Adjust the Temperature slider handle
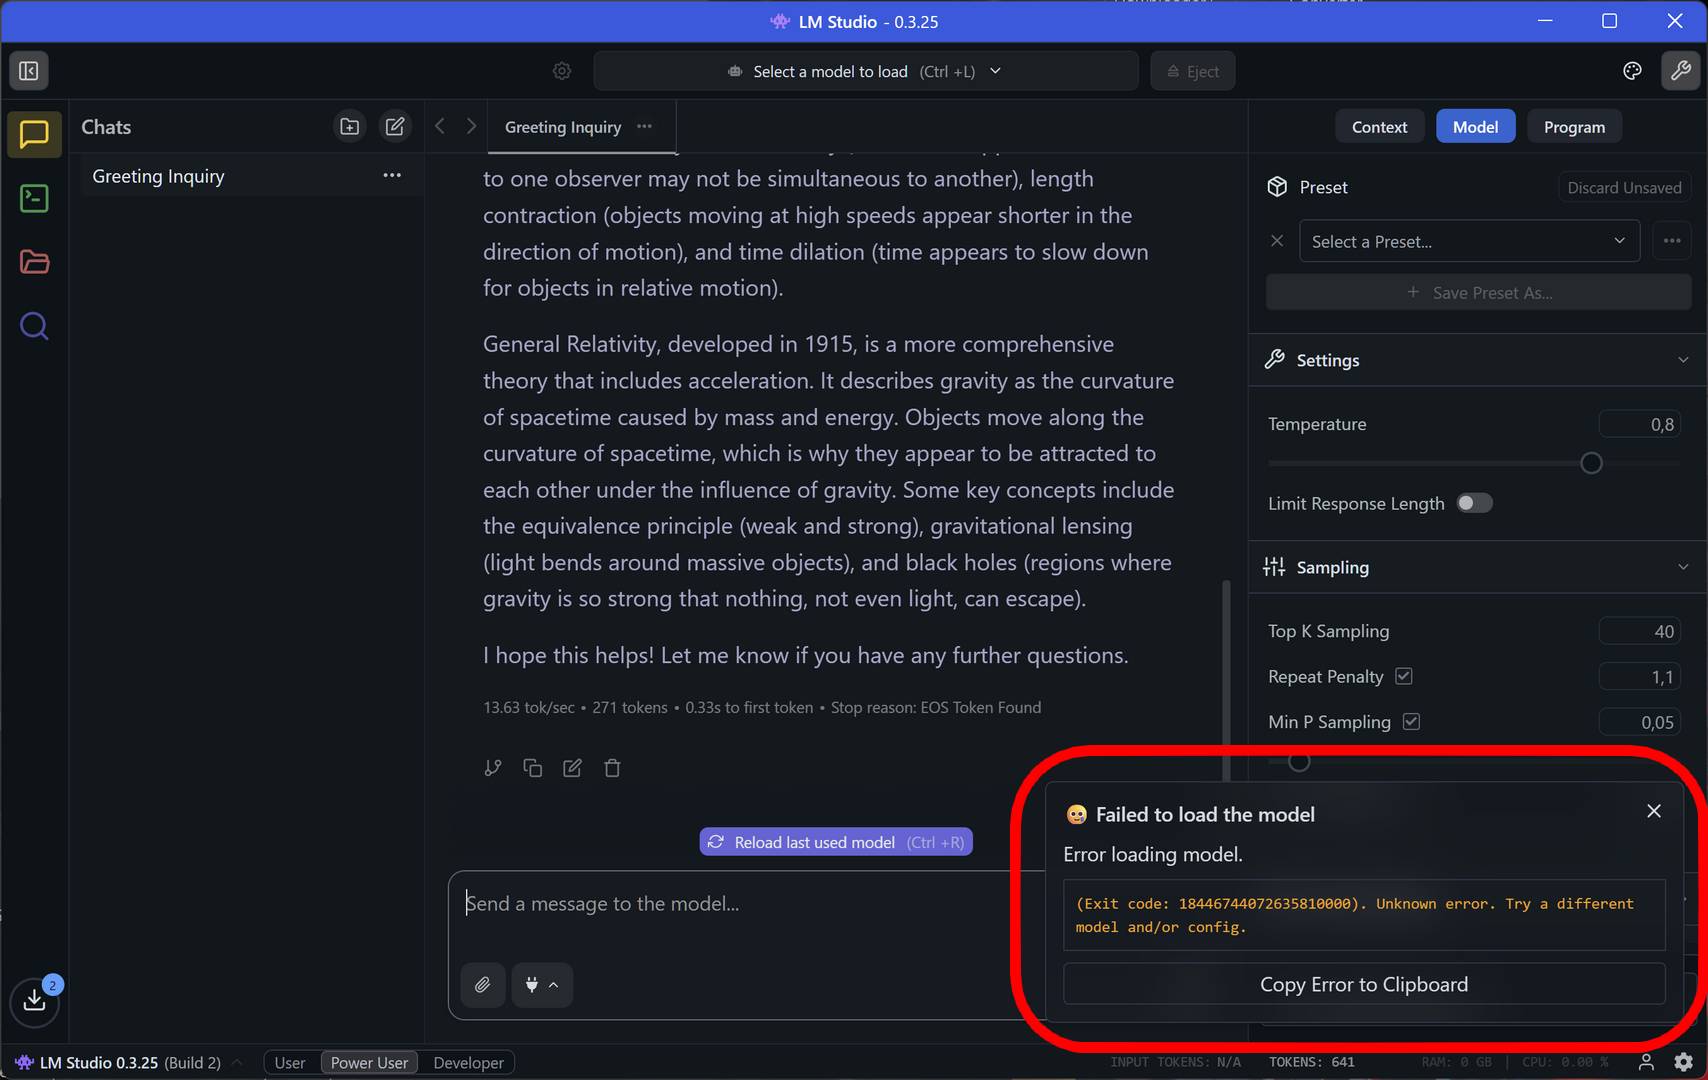This screenshot has width=1708, height=1080. pos(1591,463)
